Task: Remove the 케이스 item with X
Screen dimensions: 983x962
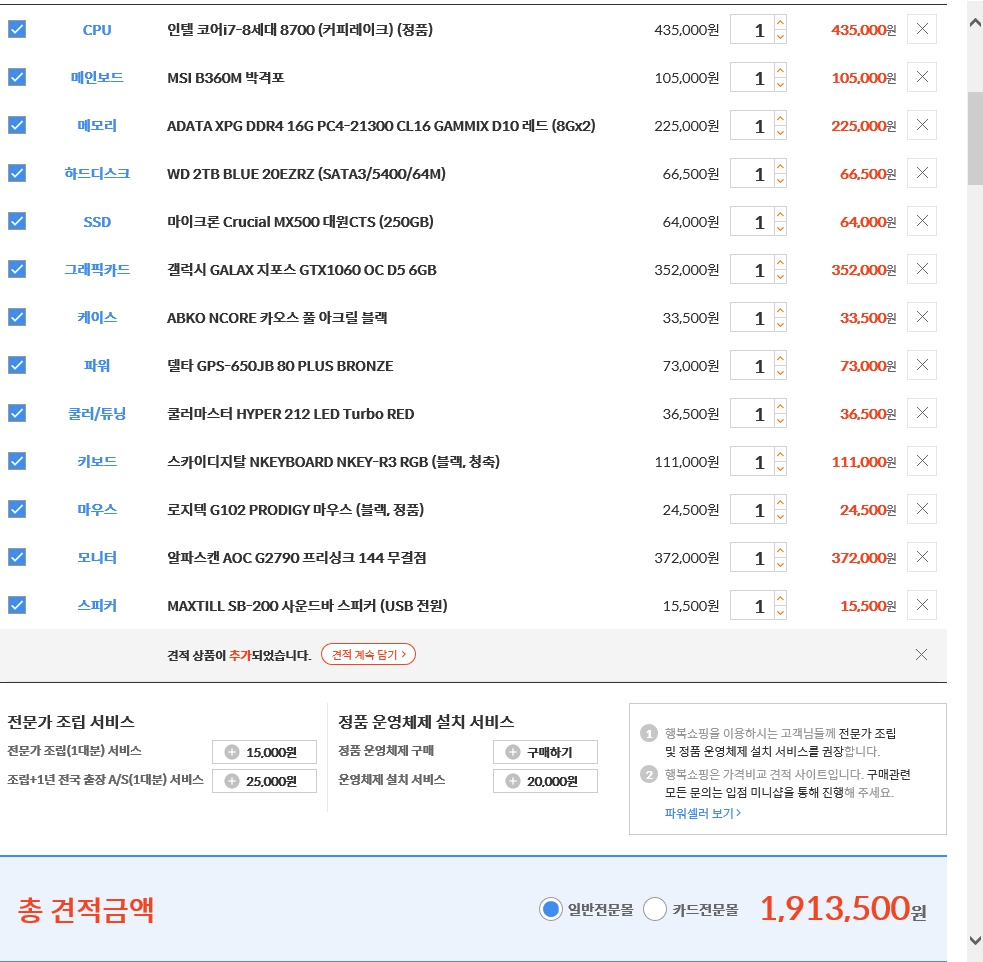Action: tap(922, 317)
